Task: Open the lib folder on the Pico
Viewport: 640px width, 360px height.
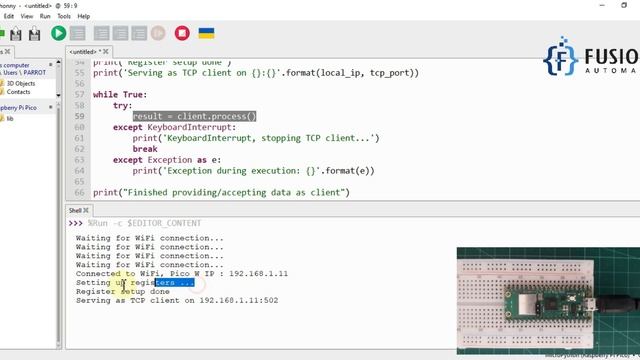Action: point(10,118)
